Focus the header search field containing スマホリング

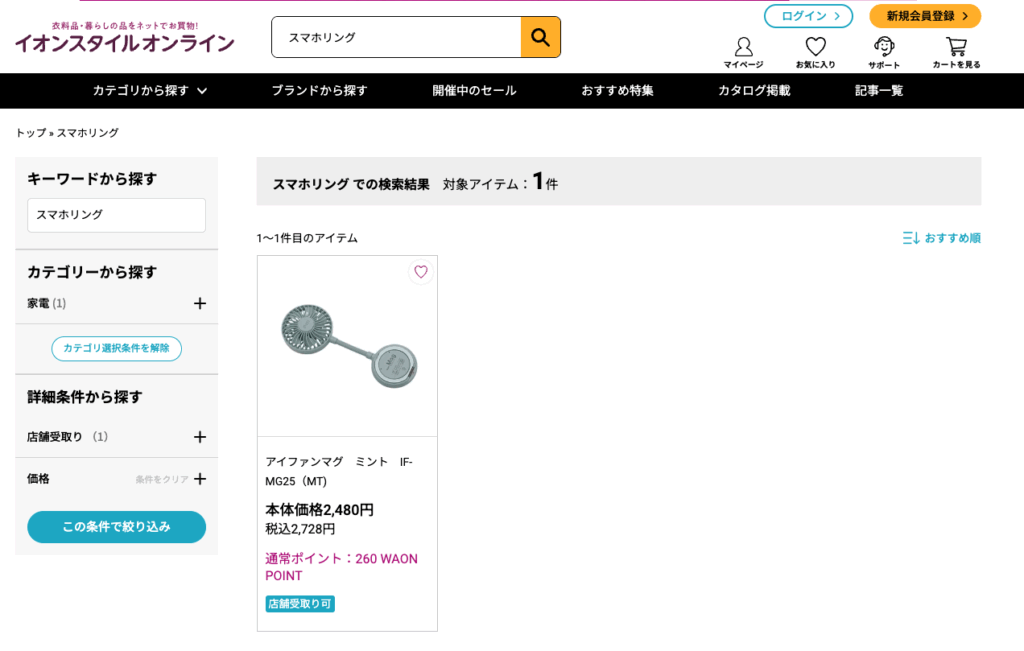[396, 37]
